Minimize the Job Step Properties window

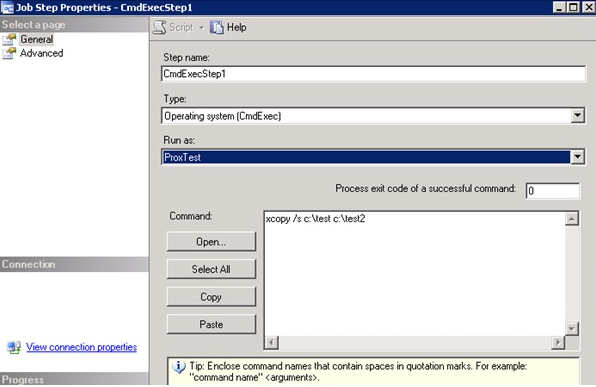click(x=559, y=7)
